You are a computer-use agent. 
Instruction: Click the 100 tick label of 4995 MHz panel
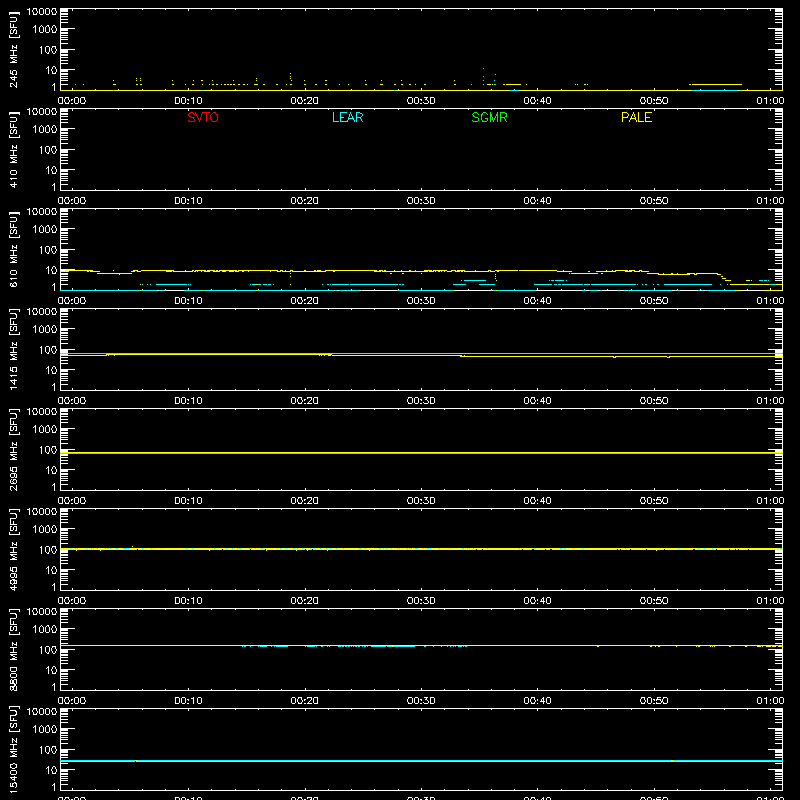pyautogui.click(x=48, y=550)
